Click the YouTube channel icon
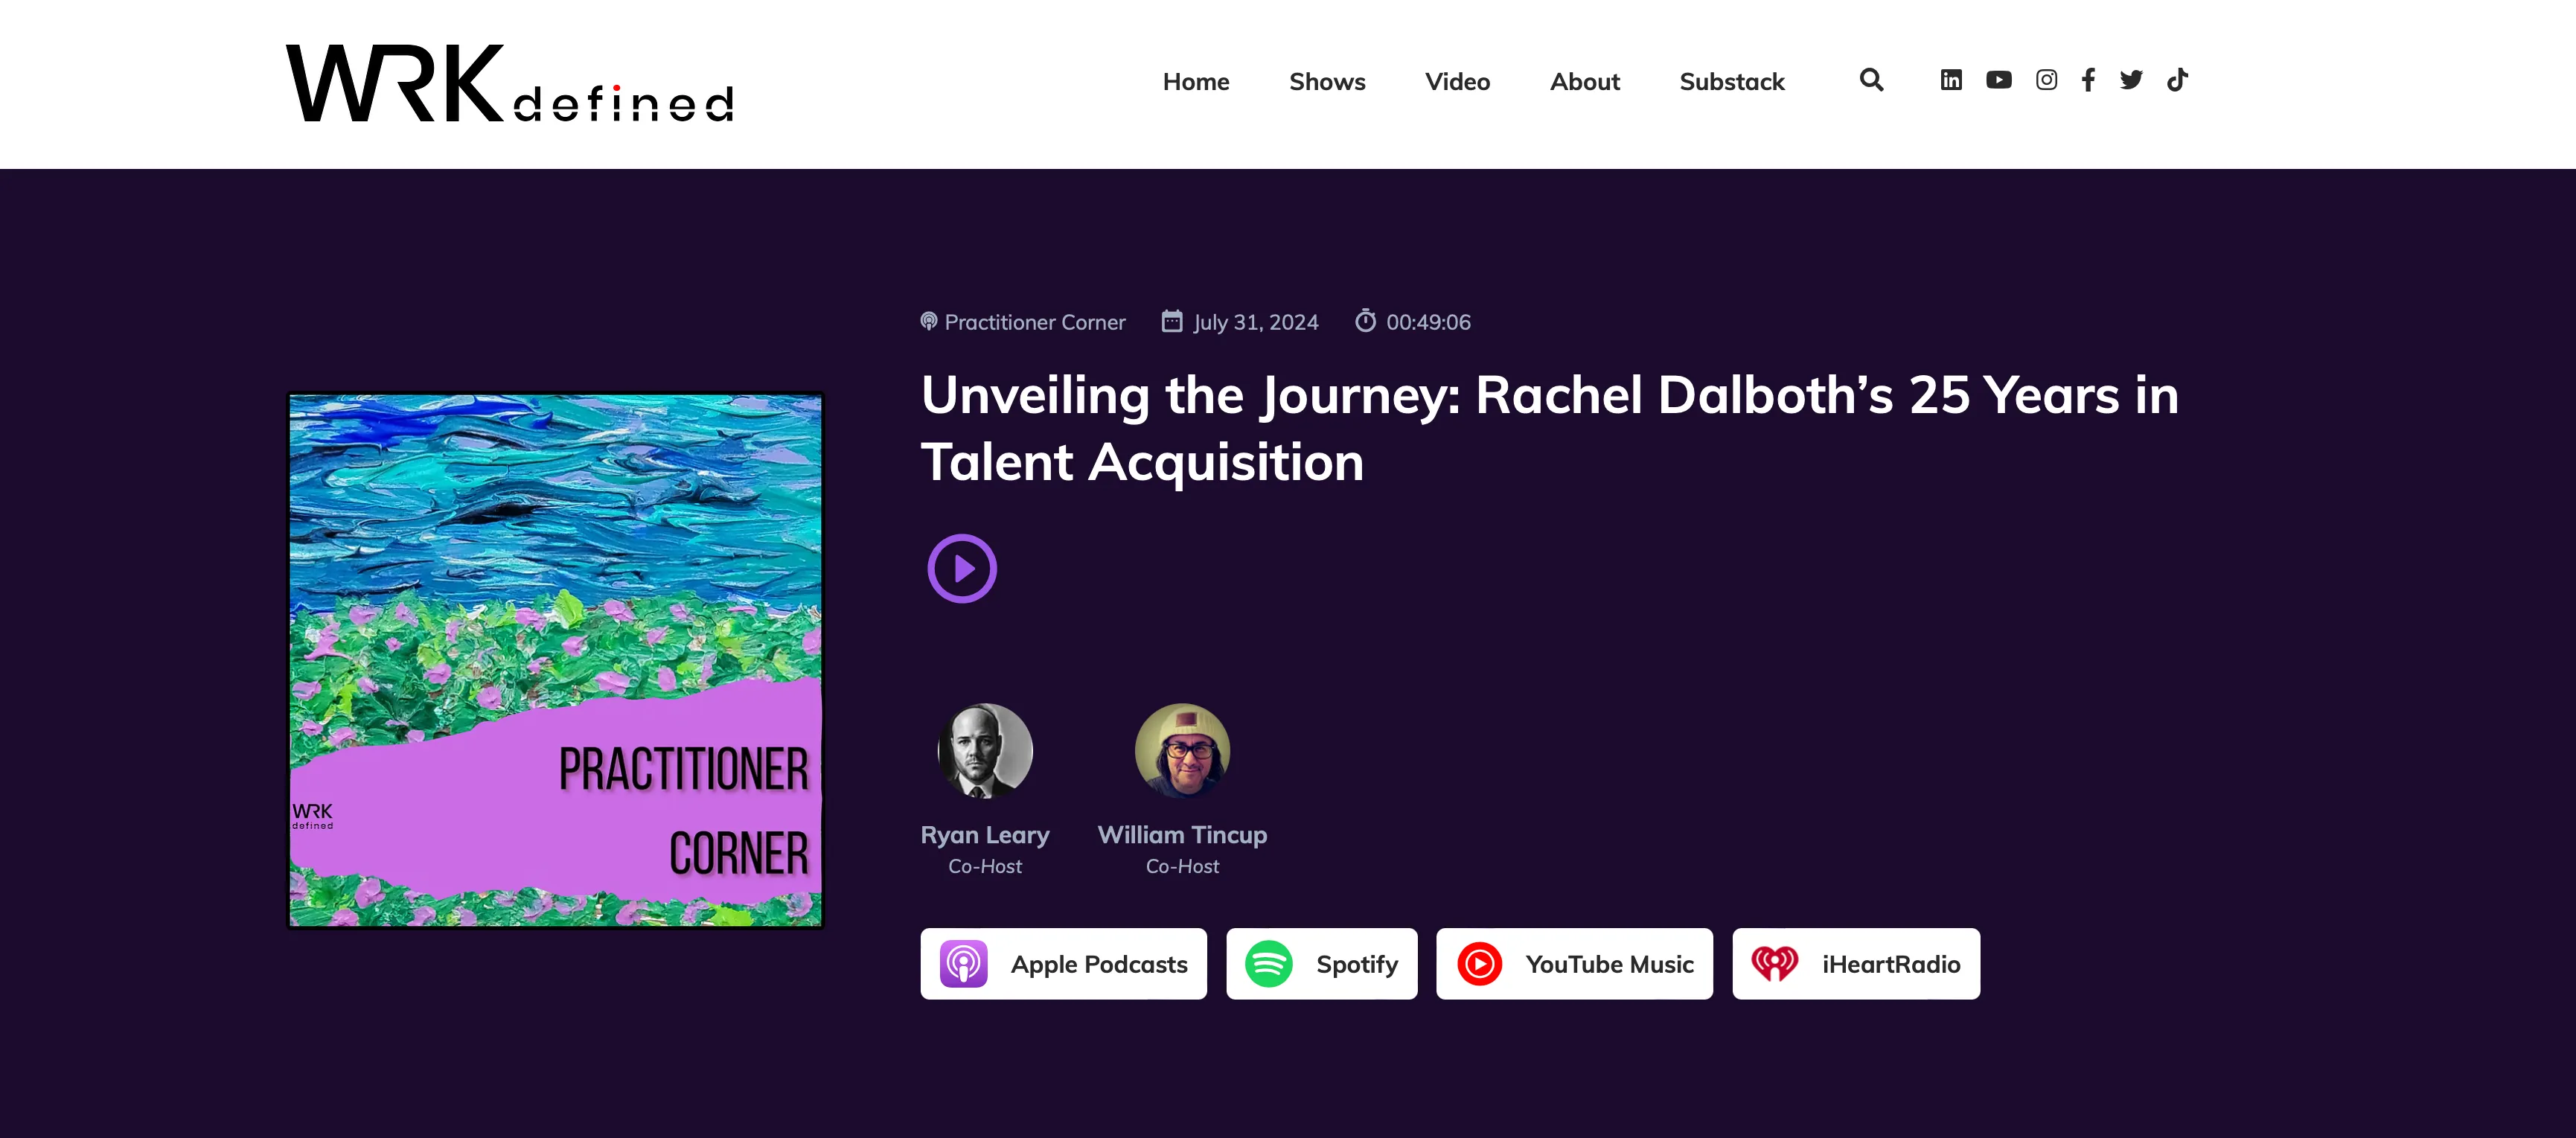 1998,79
